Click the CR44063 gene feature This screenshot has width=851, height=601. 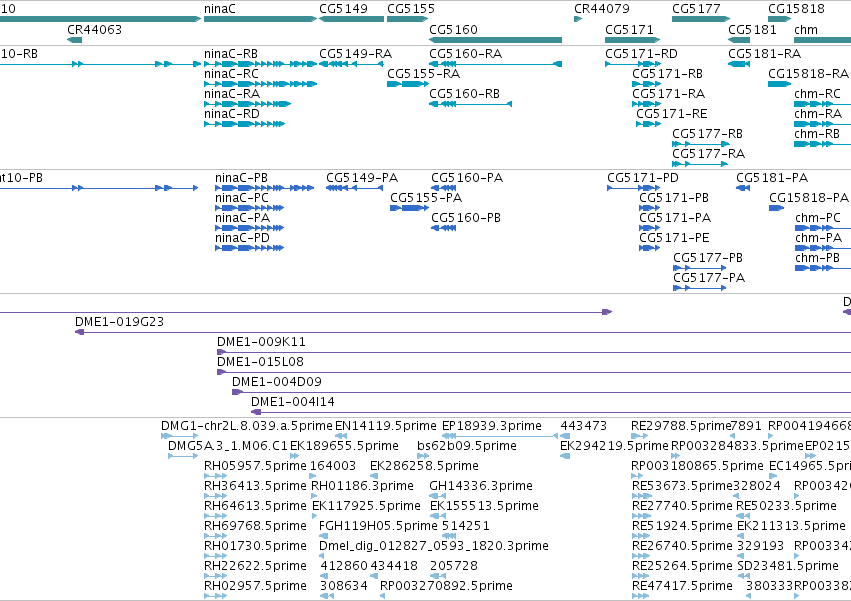coord(75,40)
